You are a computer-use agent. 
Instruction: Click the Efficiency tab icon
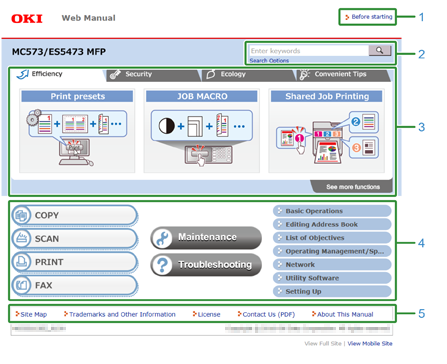[23, 74]
